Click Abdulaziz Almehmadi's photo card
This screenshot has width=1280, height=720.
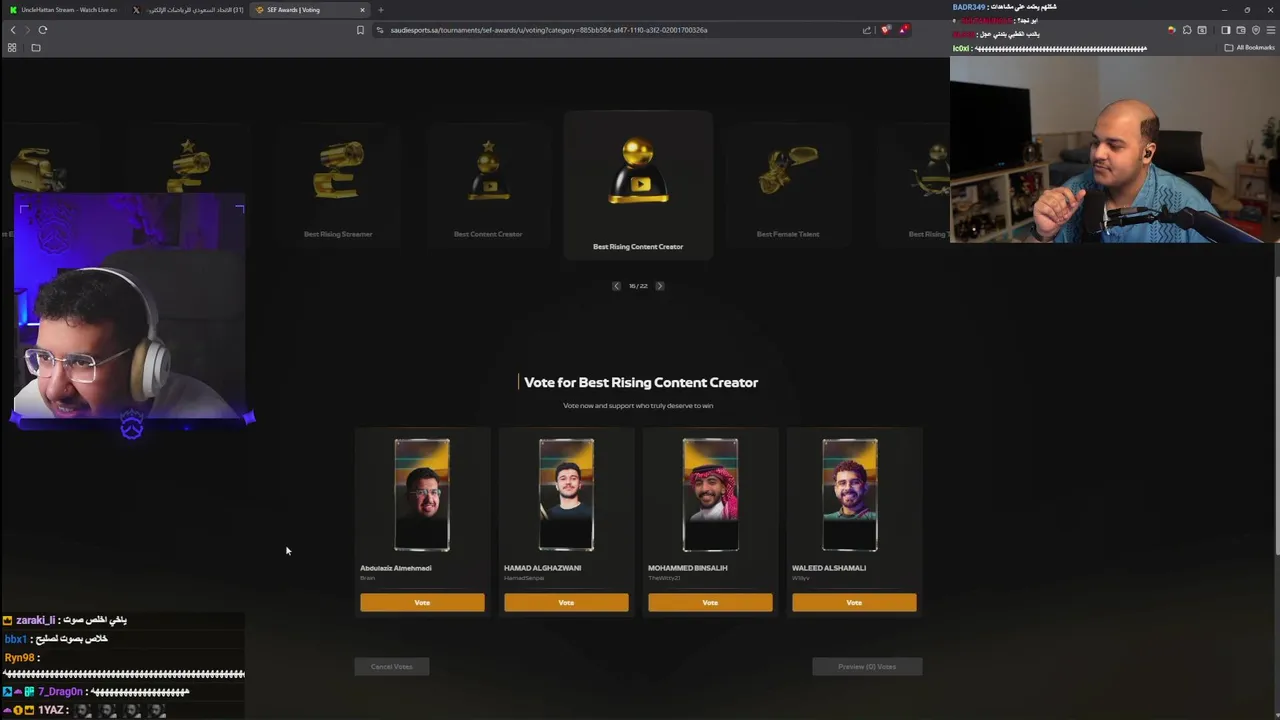pos(422,495)
